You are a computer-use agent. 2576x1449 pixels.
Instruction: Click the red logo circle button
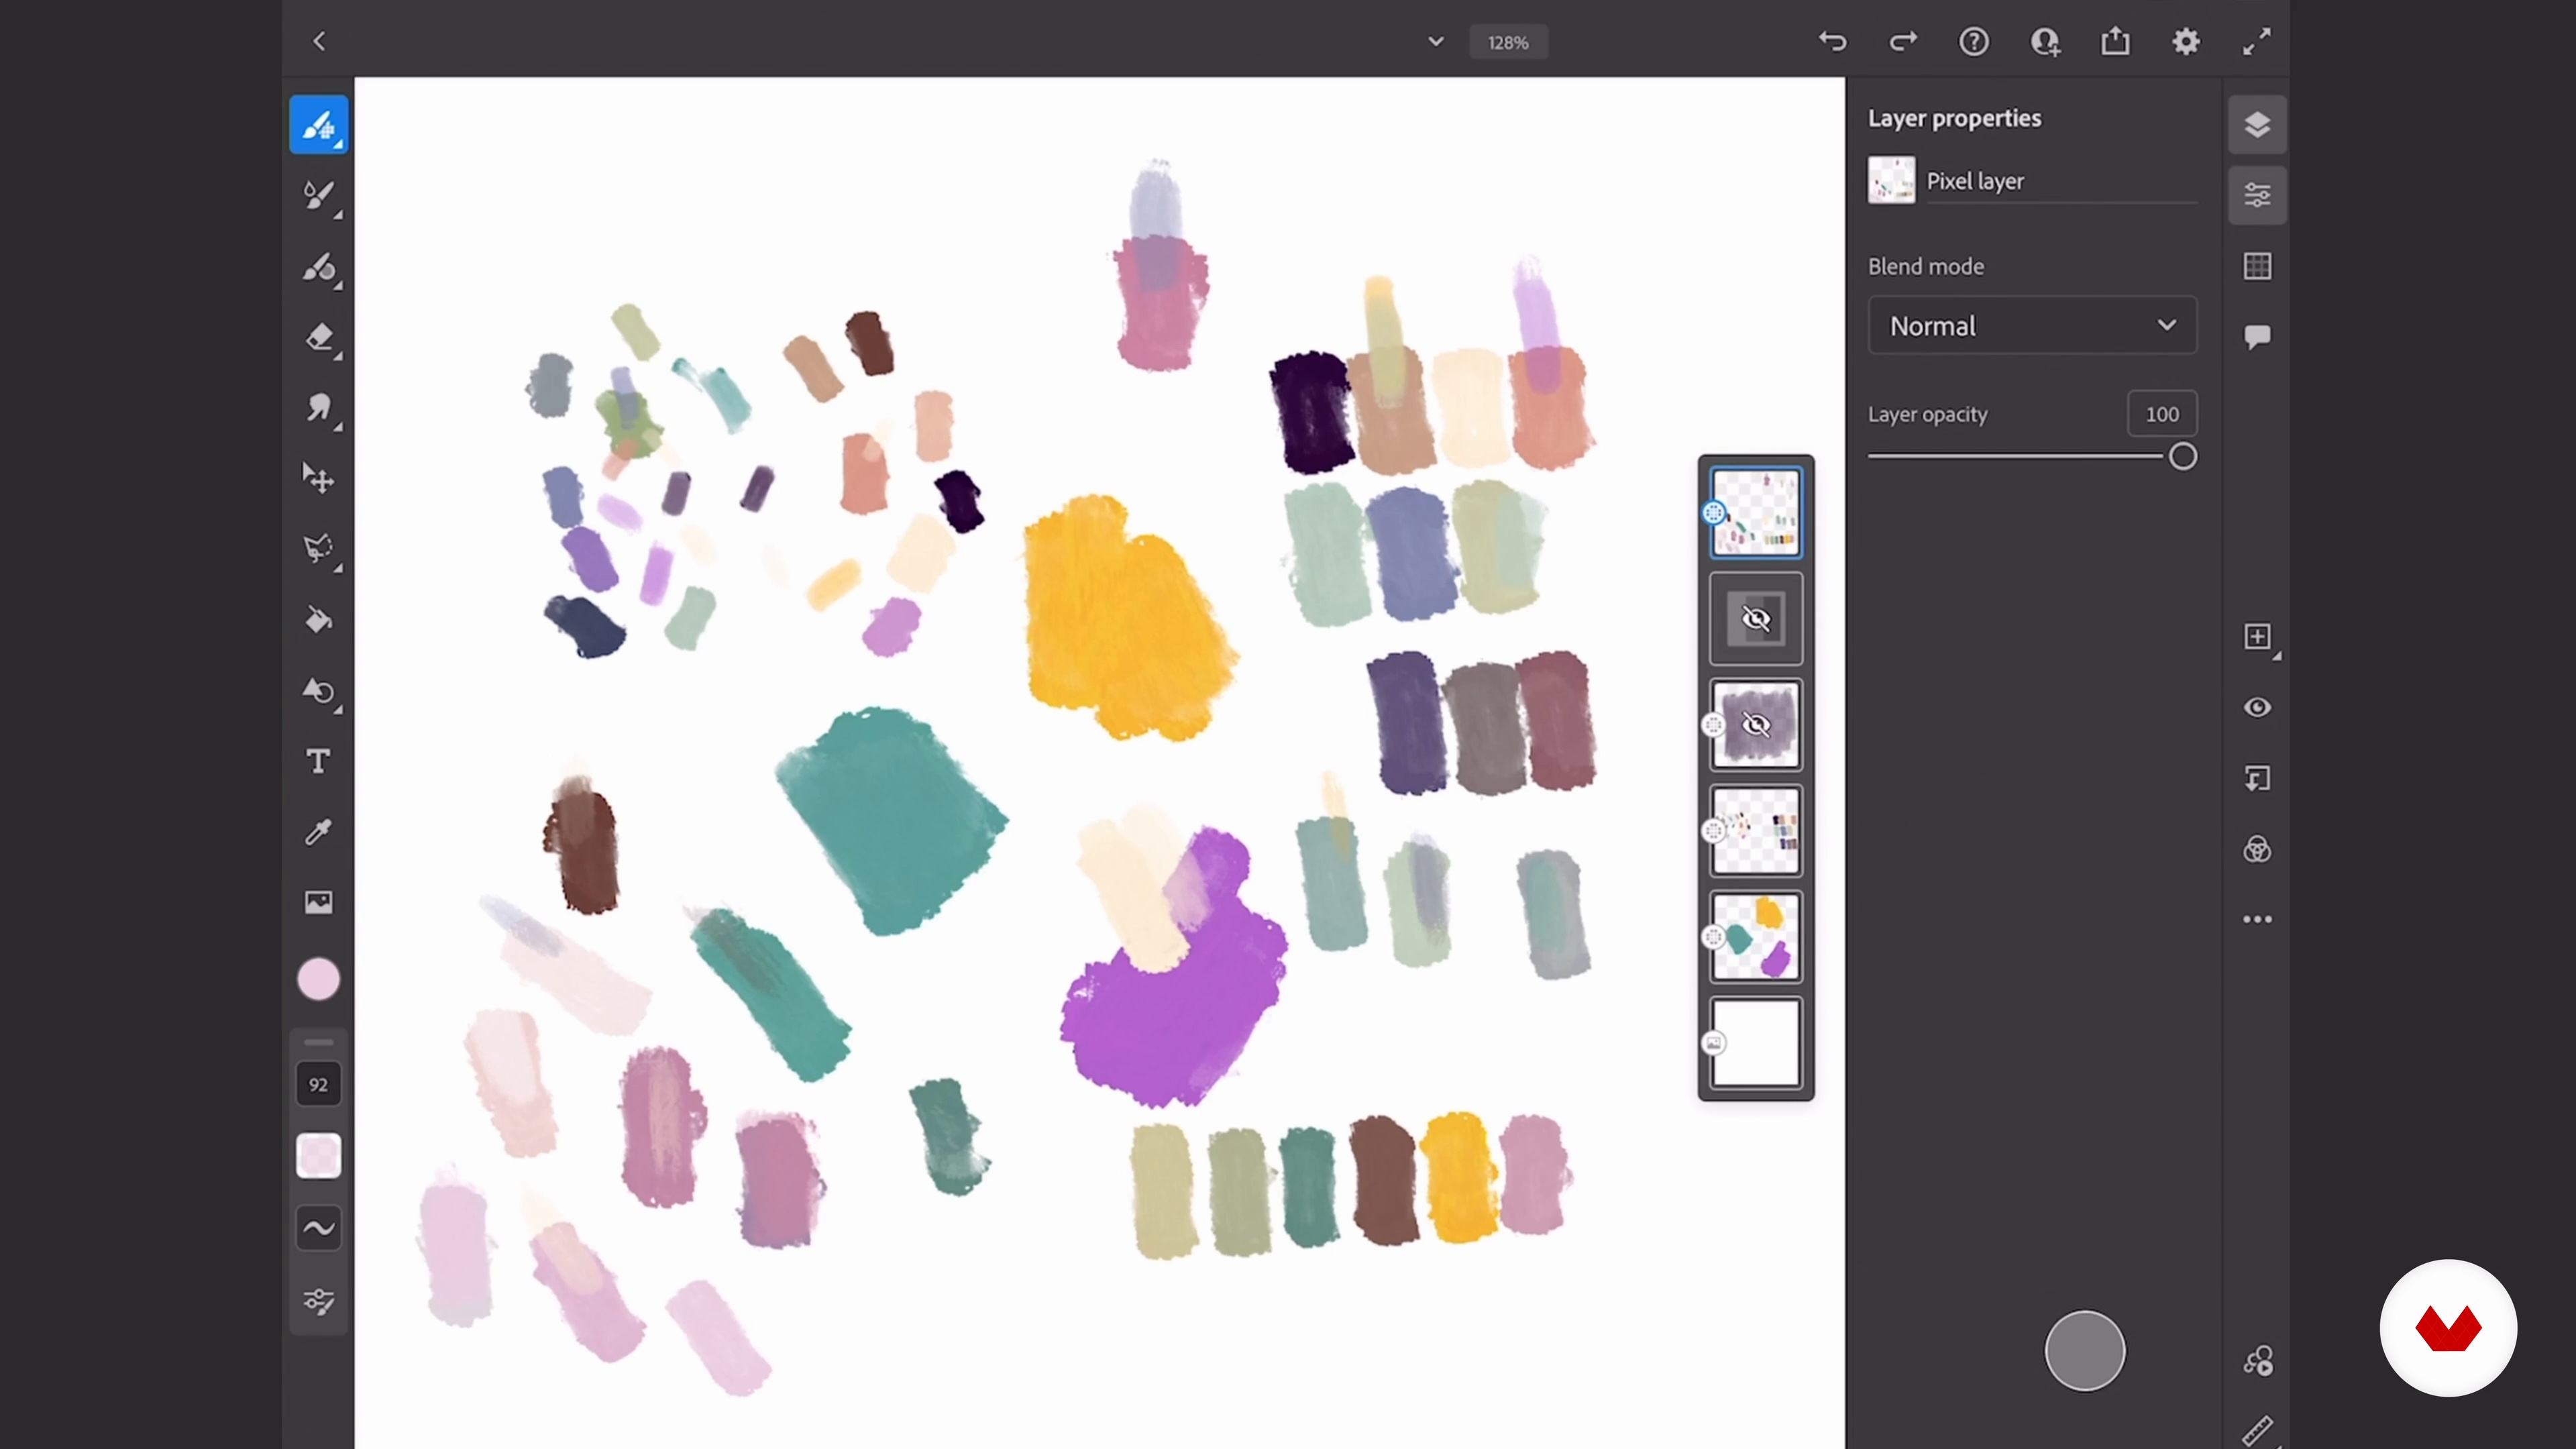(2448, 1328)
